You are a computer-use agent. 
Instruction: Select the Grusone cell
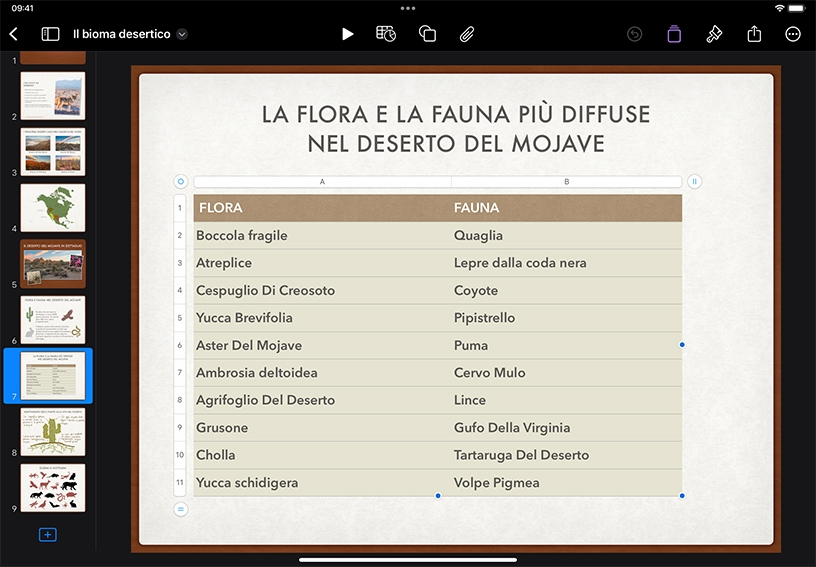[x=322, y=428]
